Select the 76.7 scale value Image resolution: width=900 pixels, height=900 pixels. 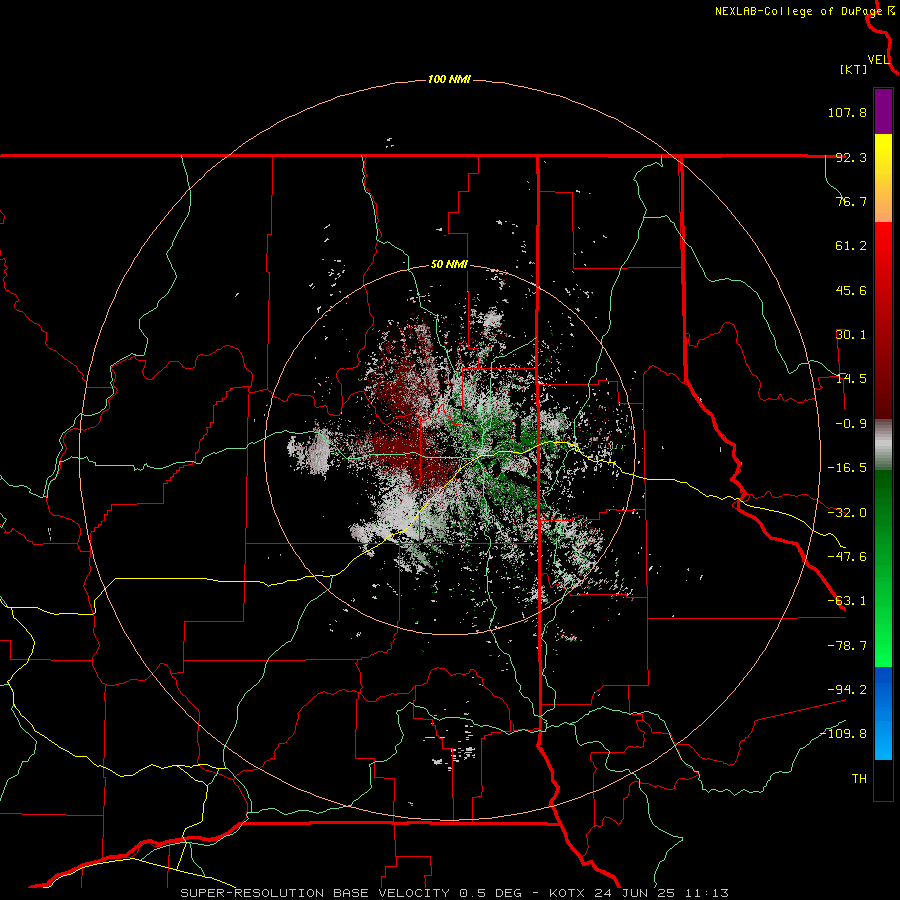pyautogui.click(x=851, y=201)
